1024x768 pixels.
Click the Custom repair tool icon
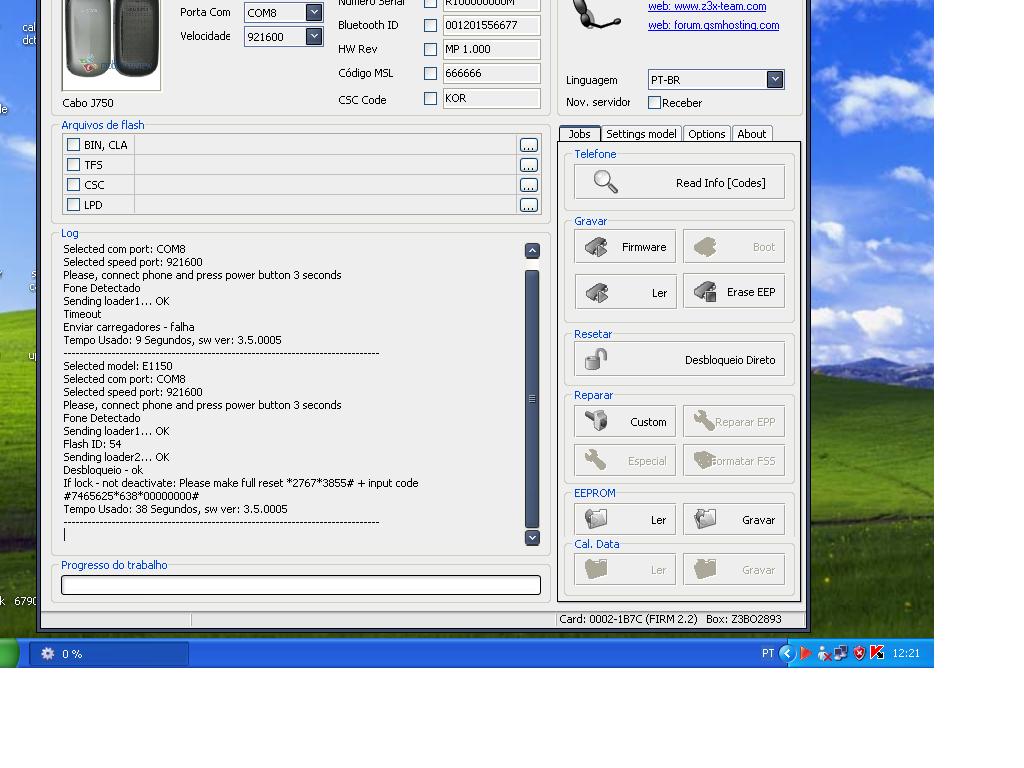(x=597, y=421)
